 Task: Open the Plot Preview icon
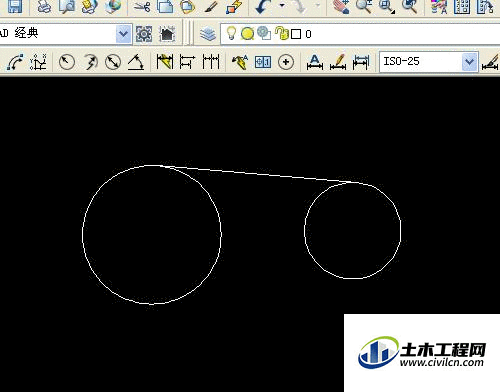[x=67, y=7]
